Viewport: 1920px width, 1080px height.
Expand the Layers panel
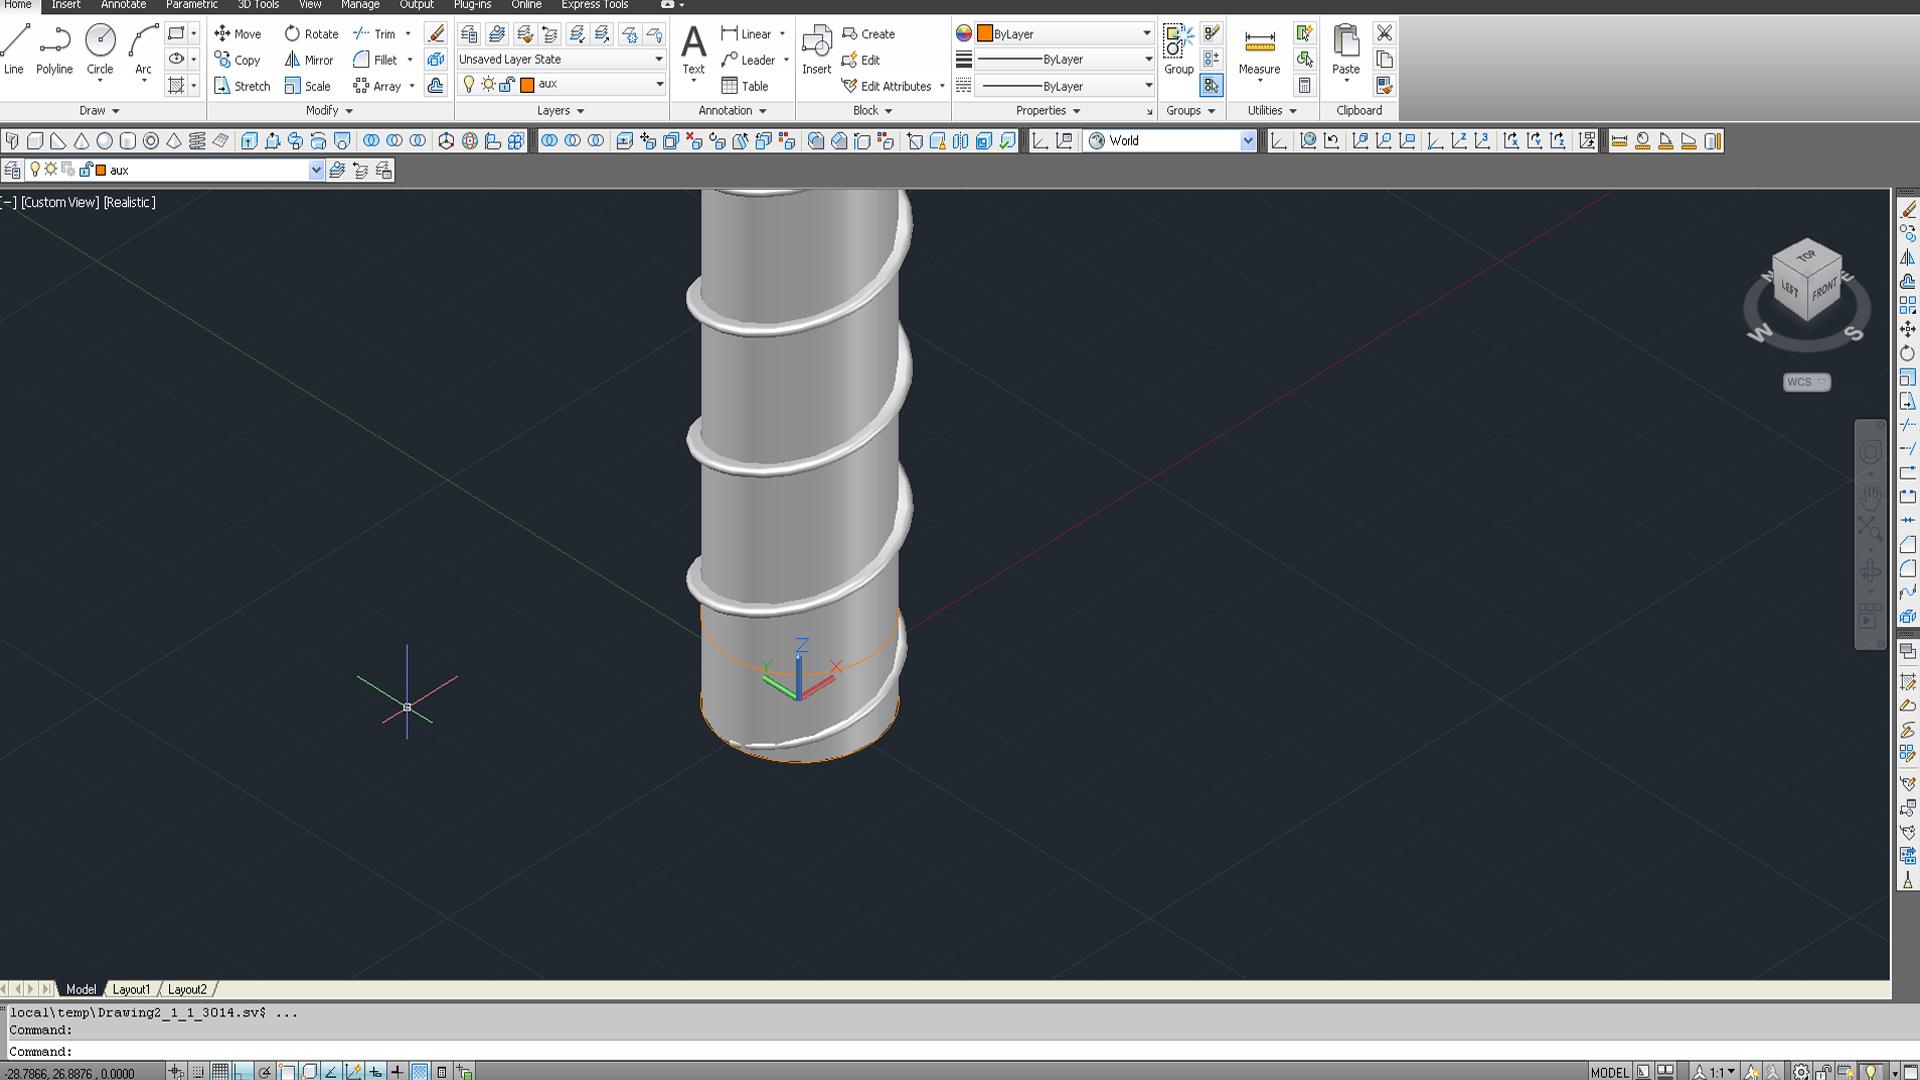point(560,111)
